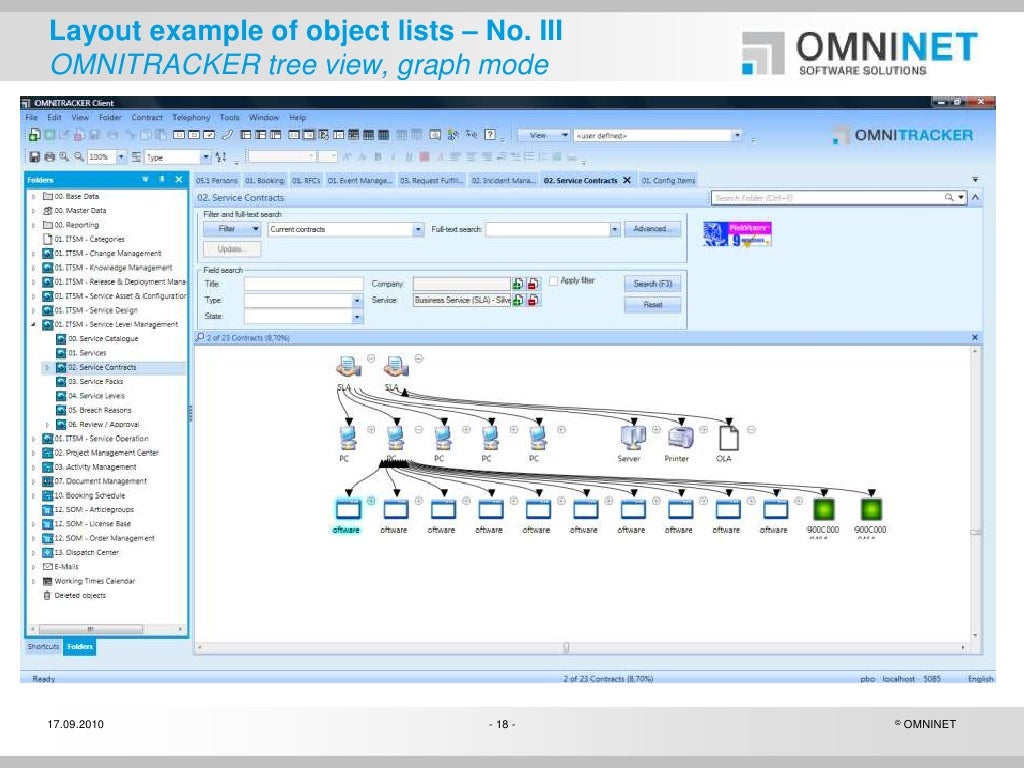Click the Reset button

click(x=652, y=304)
